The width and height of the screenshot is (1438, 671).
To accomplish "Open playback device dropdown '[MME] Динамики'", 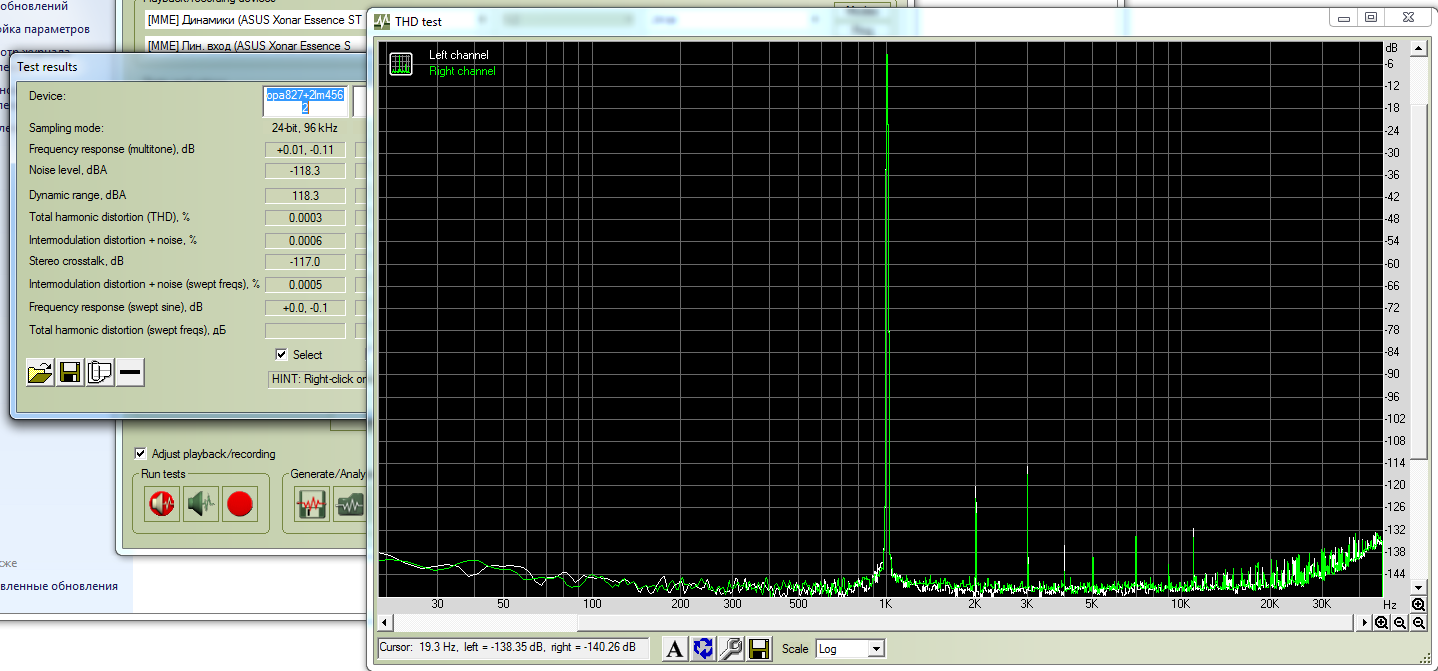I will point(254,20).
